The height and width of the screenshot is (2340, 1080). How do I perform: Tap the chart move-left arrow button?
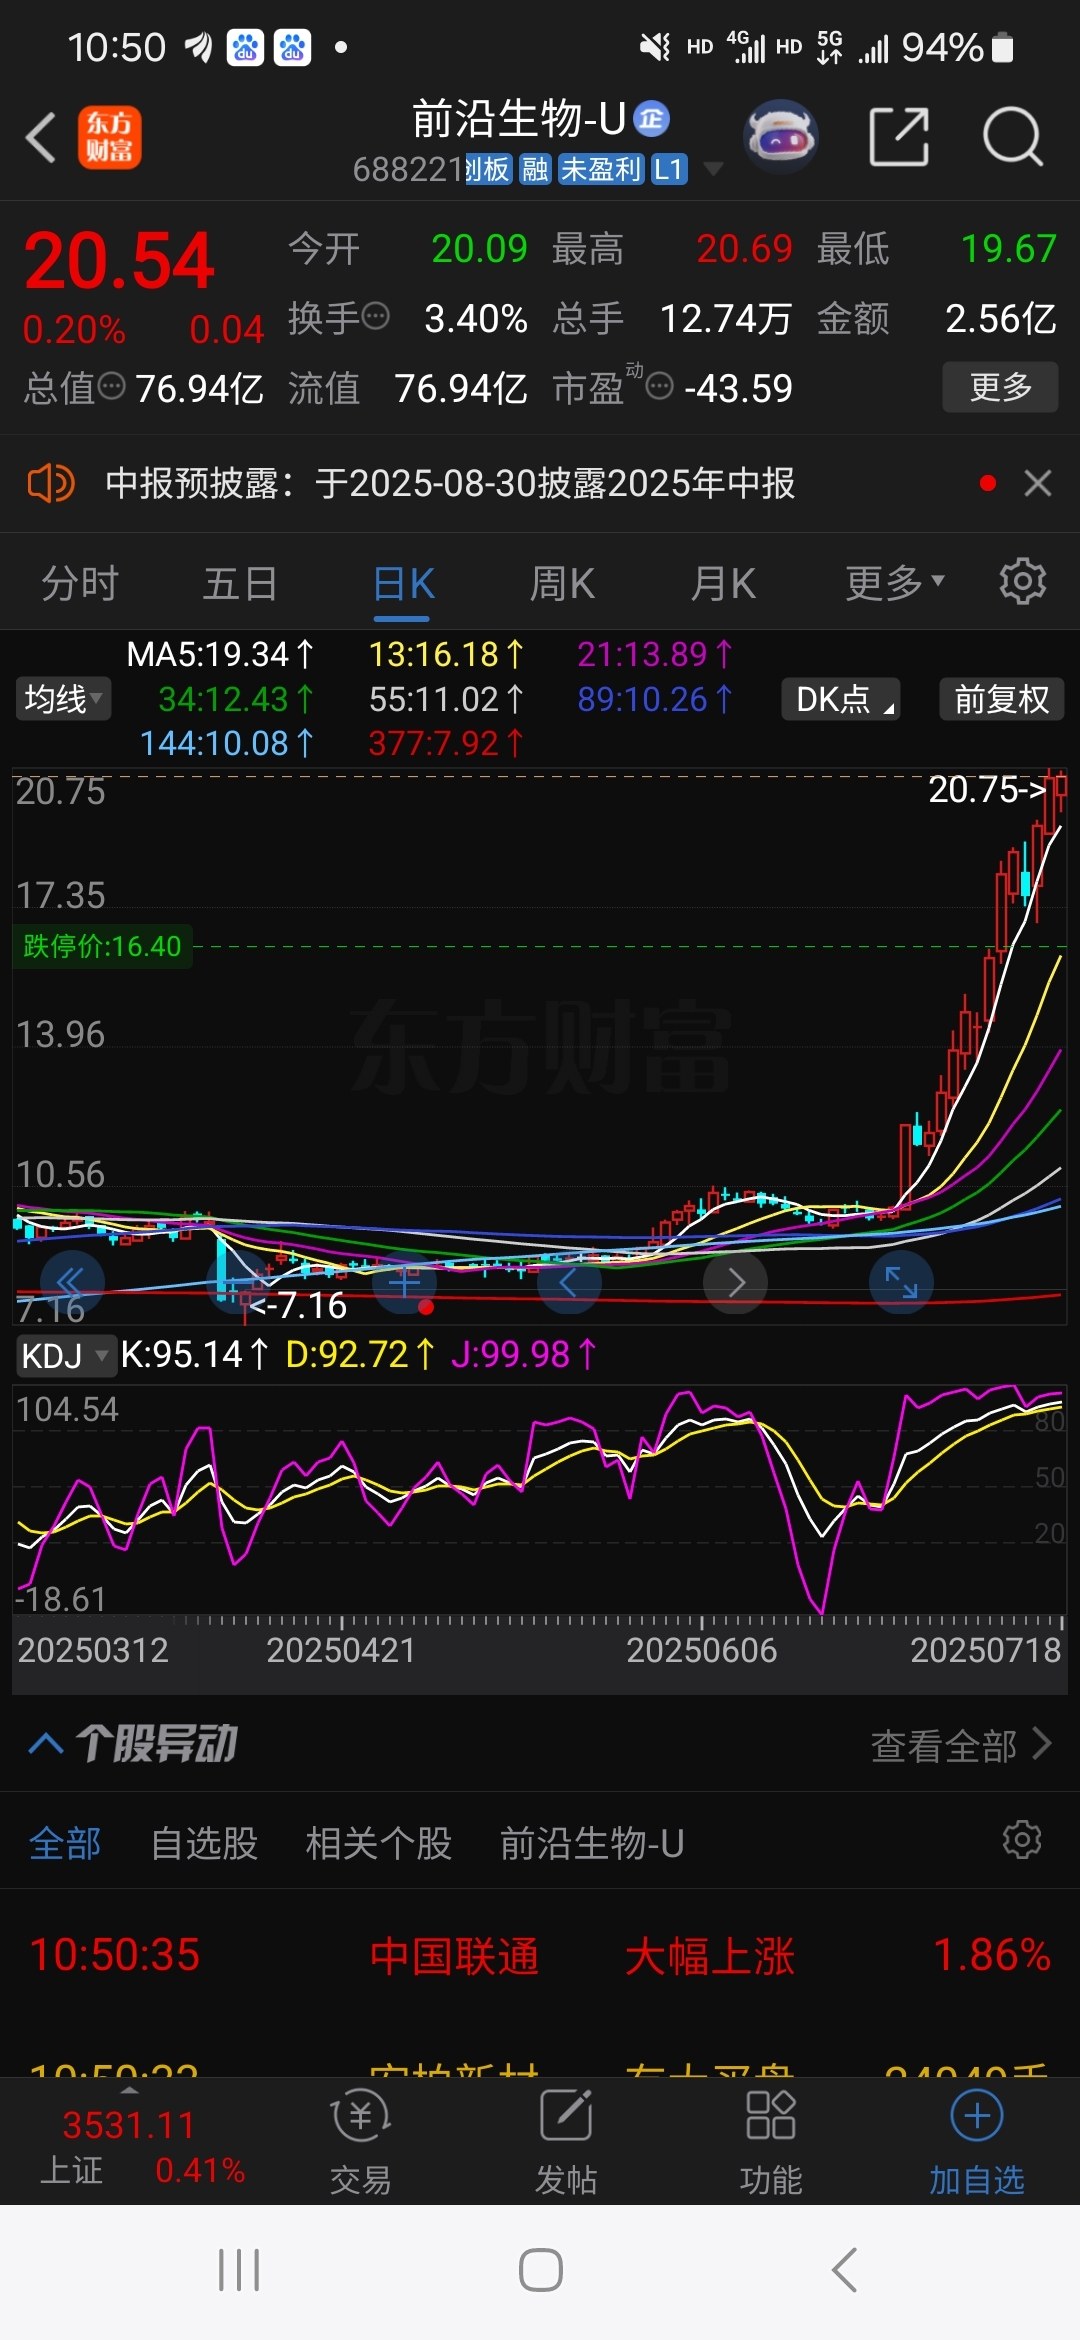(x=569, y=1282)
